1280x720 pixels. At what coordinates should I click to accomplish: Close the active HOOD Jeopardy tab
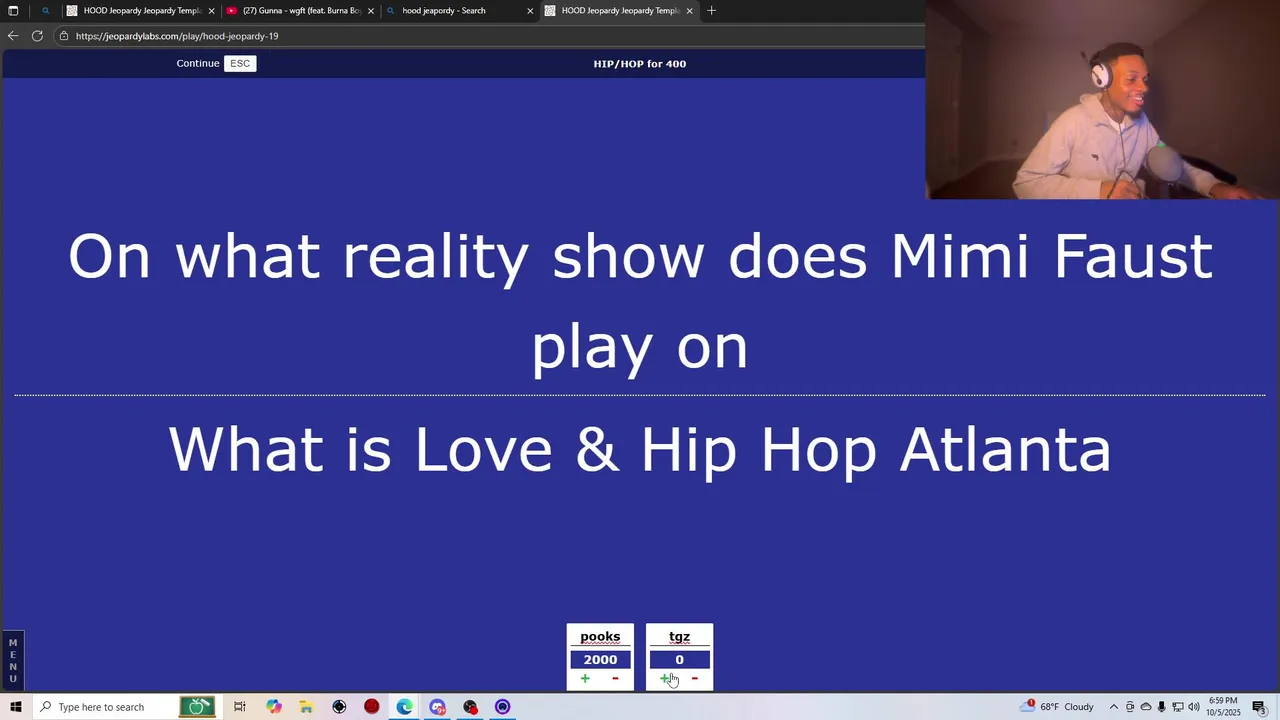pyautogui.click(x=689, y=11)
